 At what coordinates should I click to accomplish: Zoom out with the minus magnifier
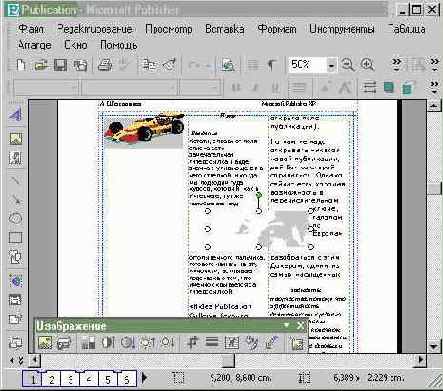[348, 65]
